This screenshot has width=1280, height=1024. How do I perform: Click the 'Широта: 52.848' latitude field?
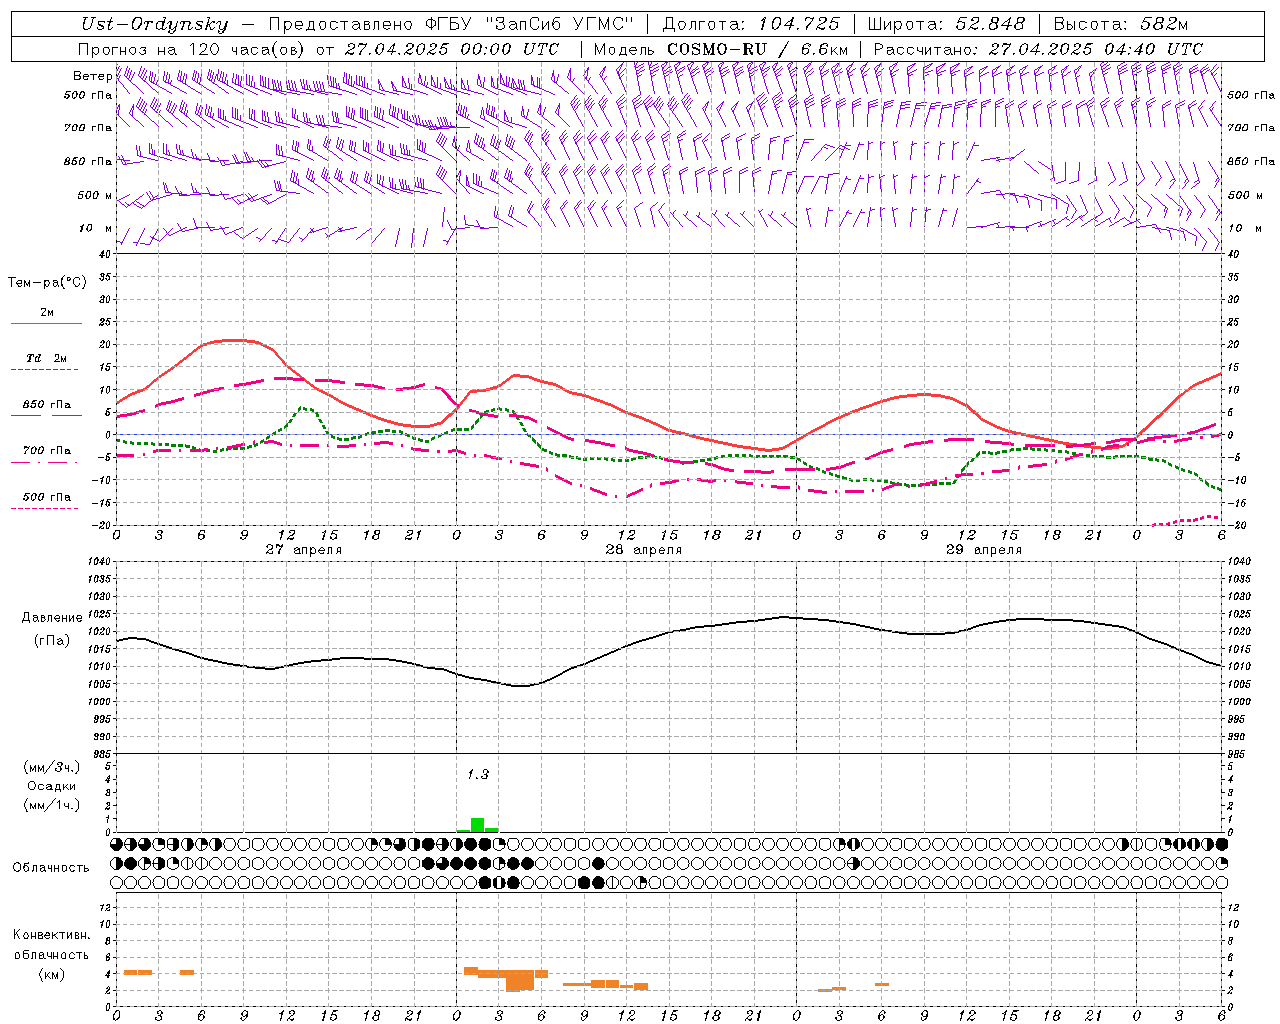(946, 24)
